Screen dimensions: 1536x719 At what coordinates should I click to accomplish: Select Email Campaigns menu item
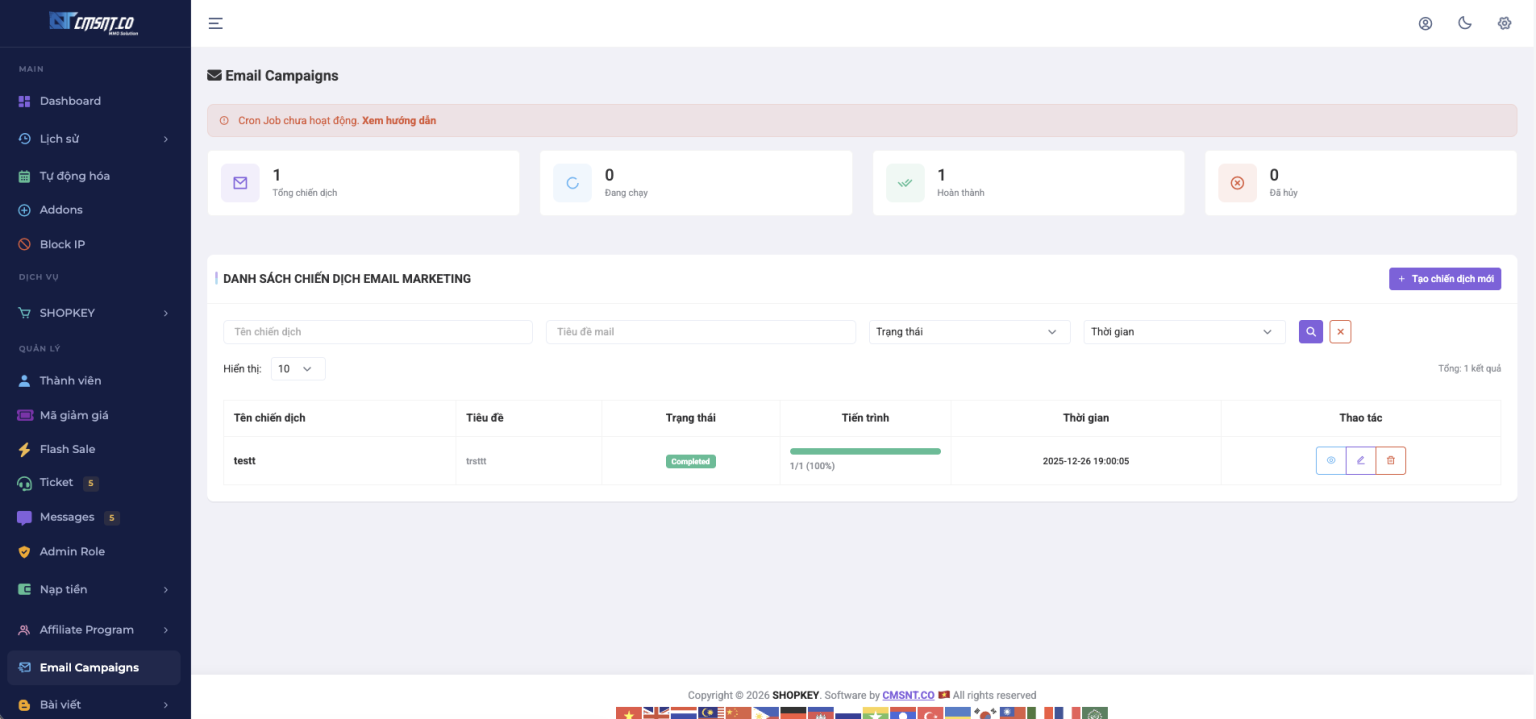point(95,668)
